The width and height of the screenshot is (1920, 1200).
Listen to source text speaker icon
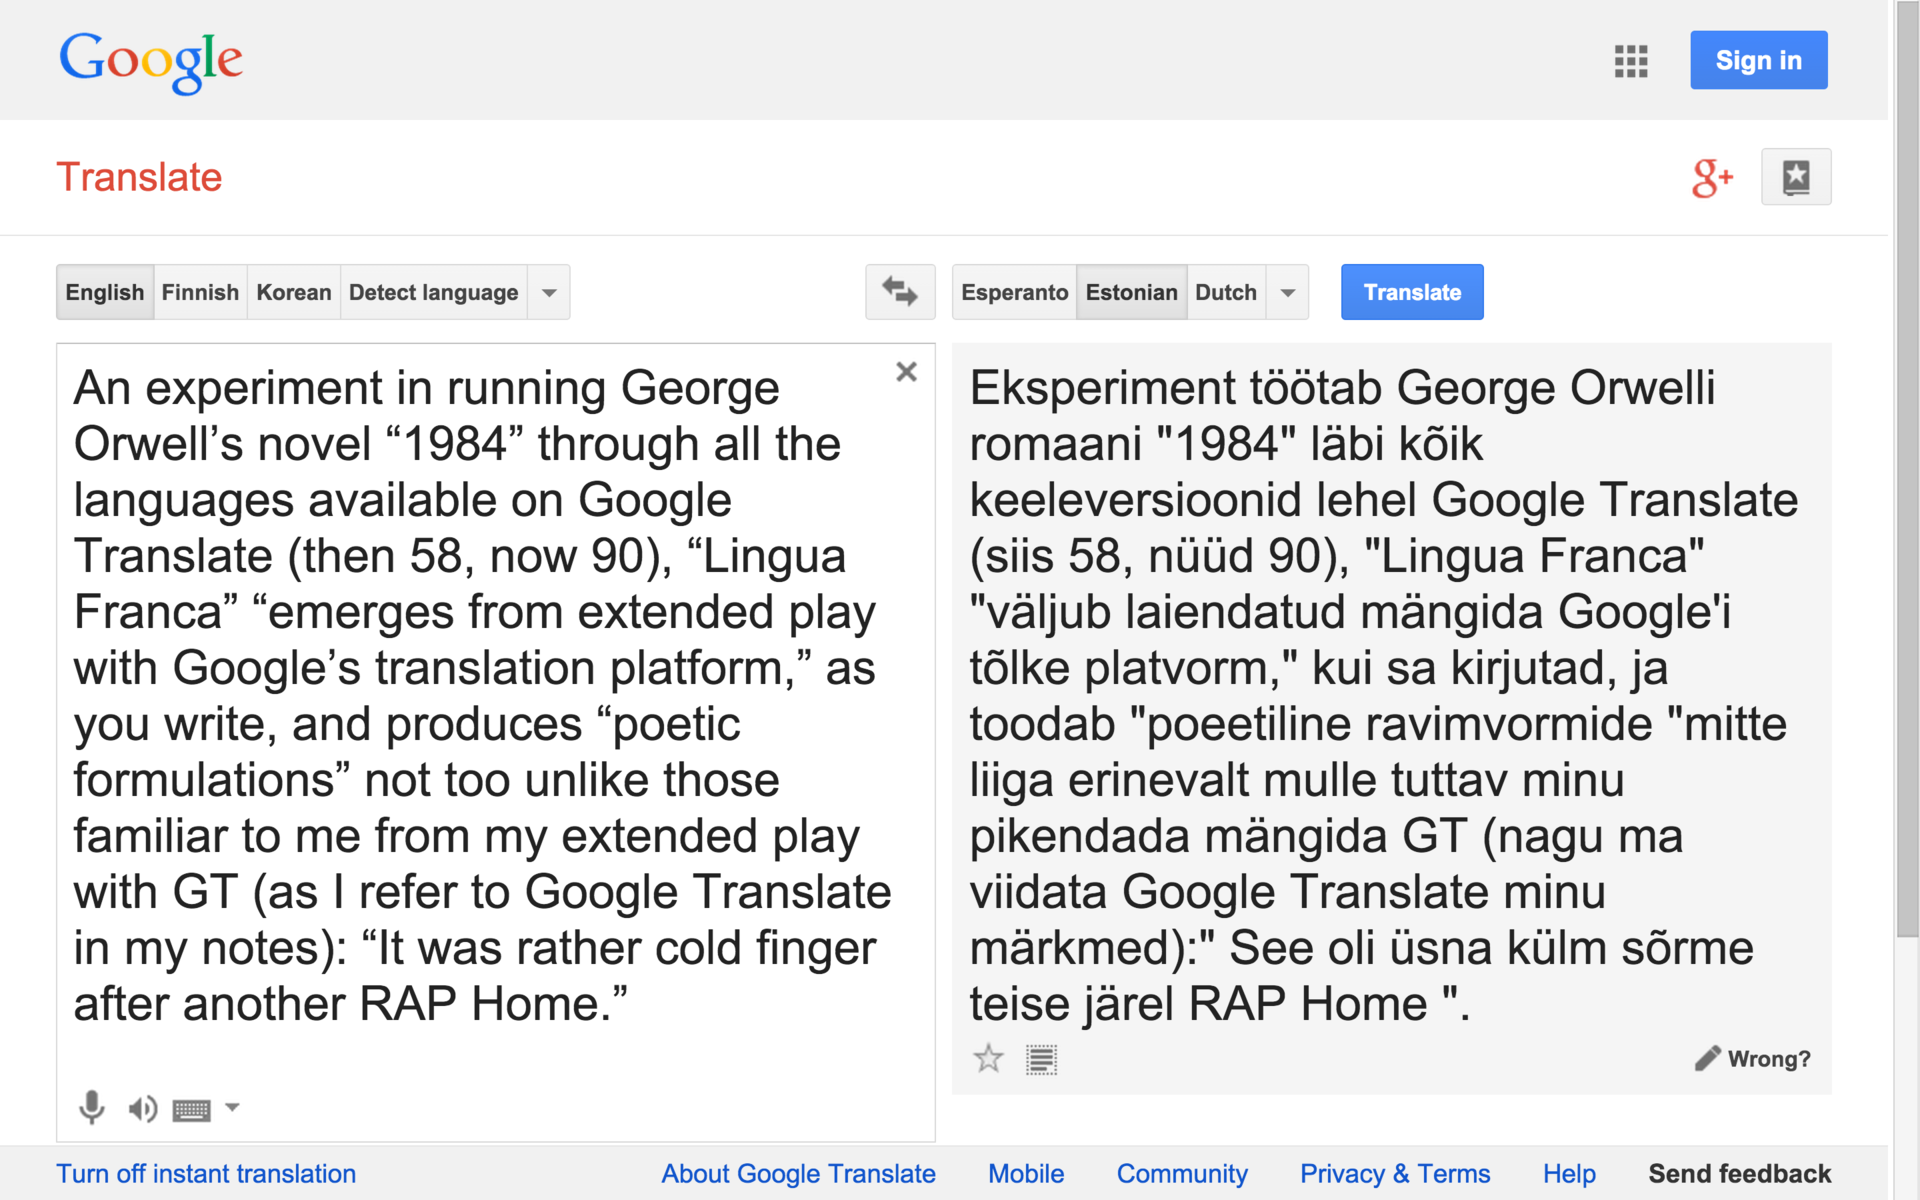[142, 1108]
